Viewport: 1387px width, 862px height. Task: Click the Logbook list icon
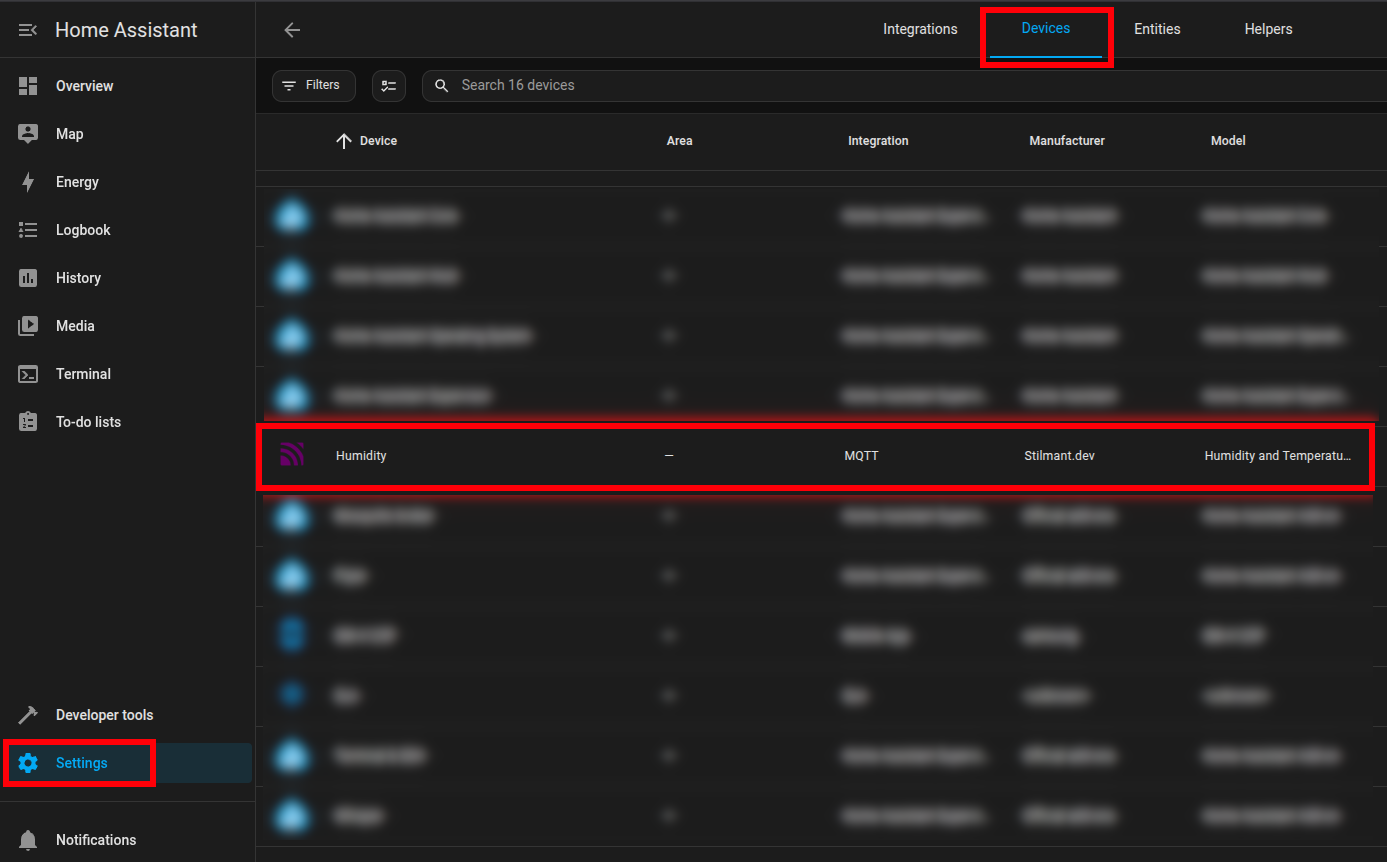pos(28,230)
